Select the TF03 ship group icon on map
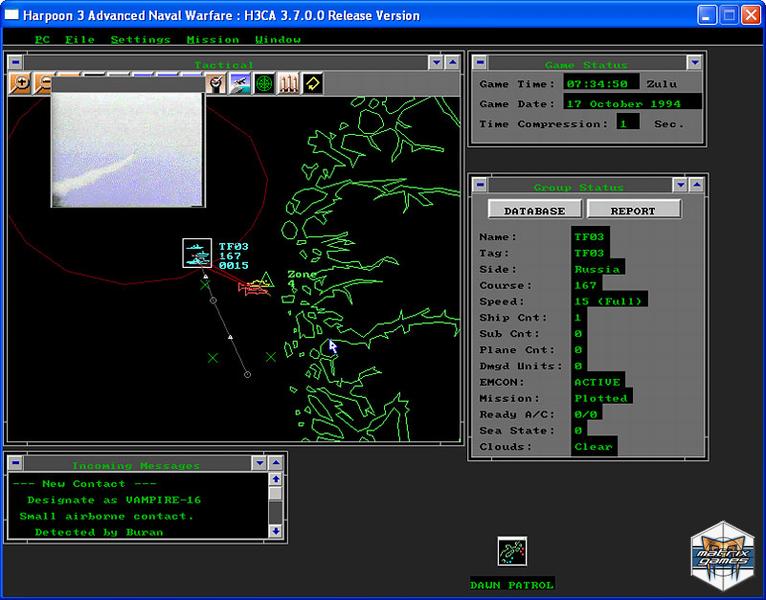Image resolution: width=766 pixels, height=600 pixels. pos(197,253)
